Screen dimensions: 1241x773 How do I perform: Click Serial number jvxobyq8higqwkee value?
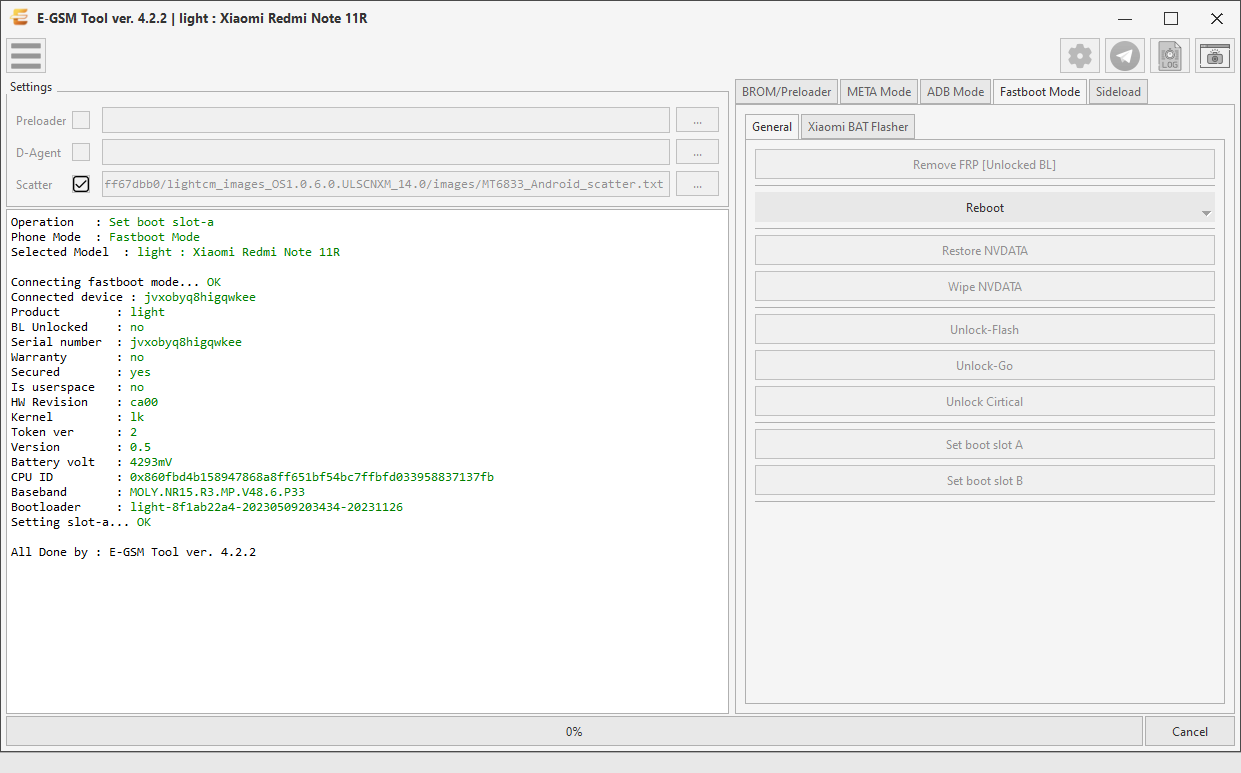(x=186, y=342)
